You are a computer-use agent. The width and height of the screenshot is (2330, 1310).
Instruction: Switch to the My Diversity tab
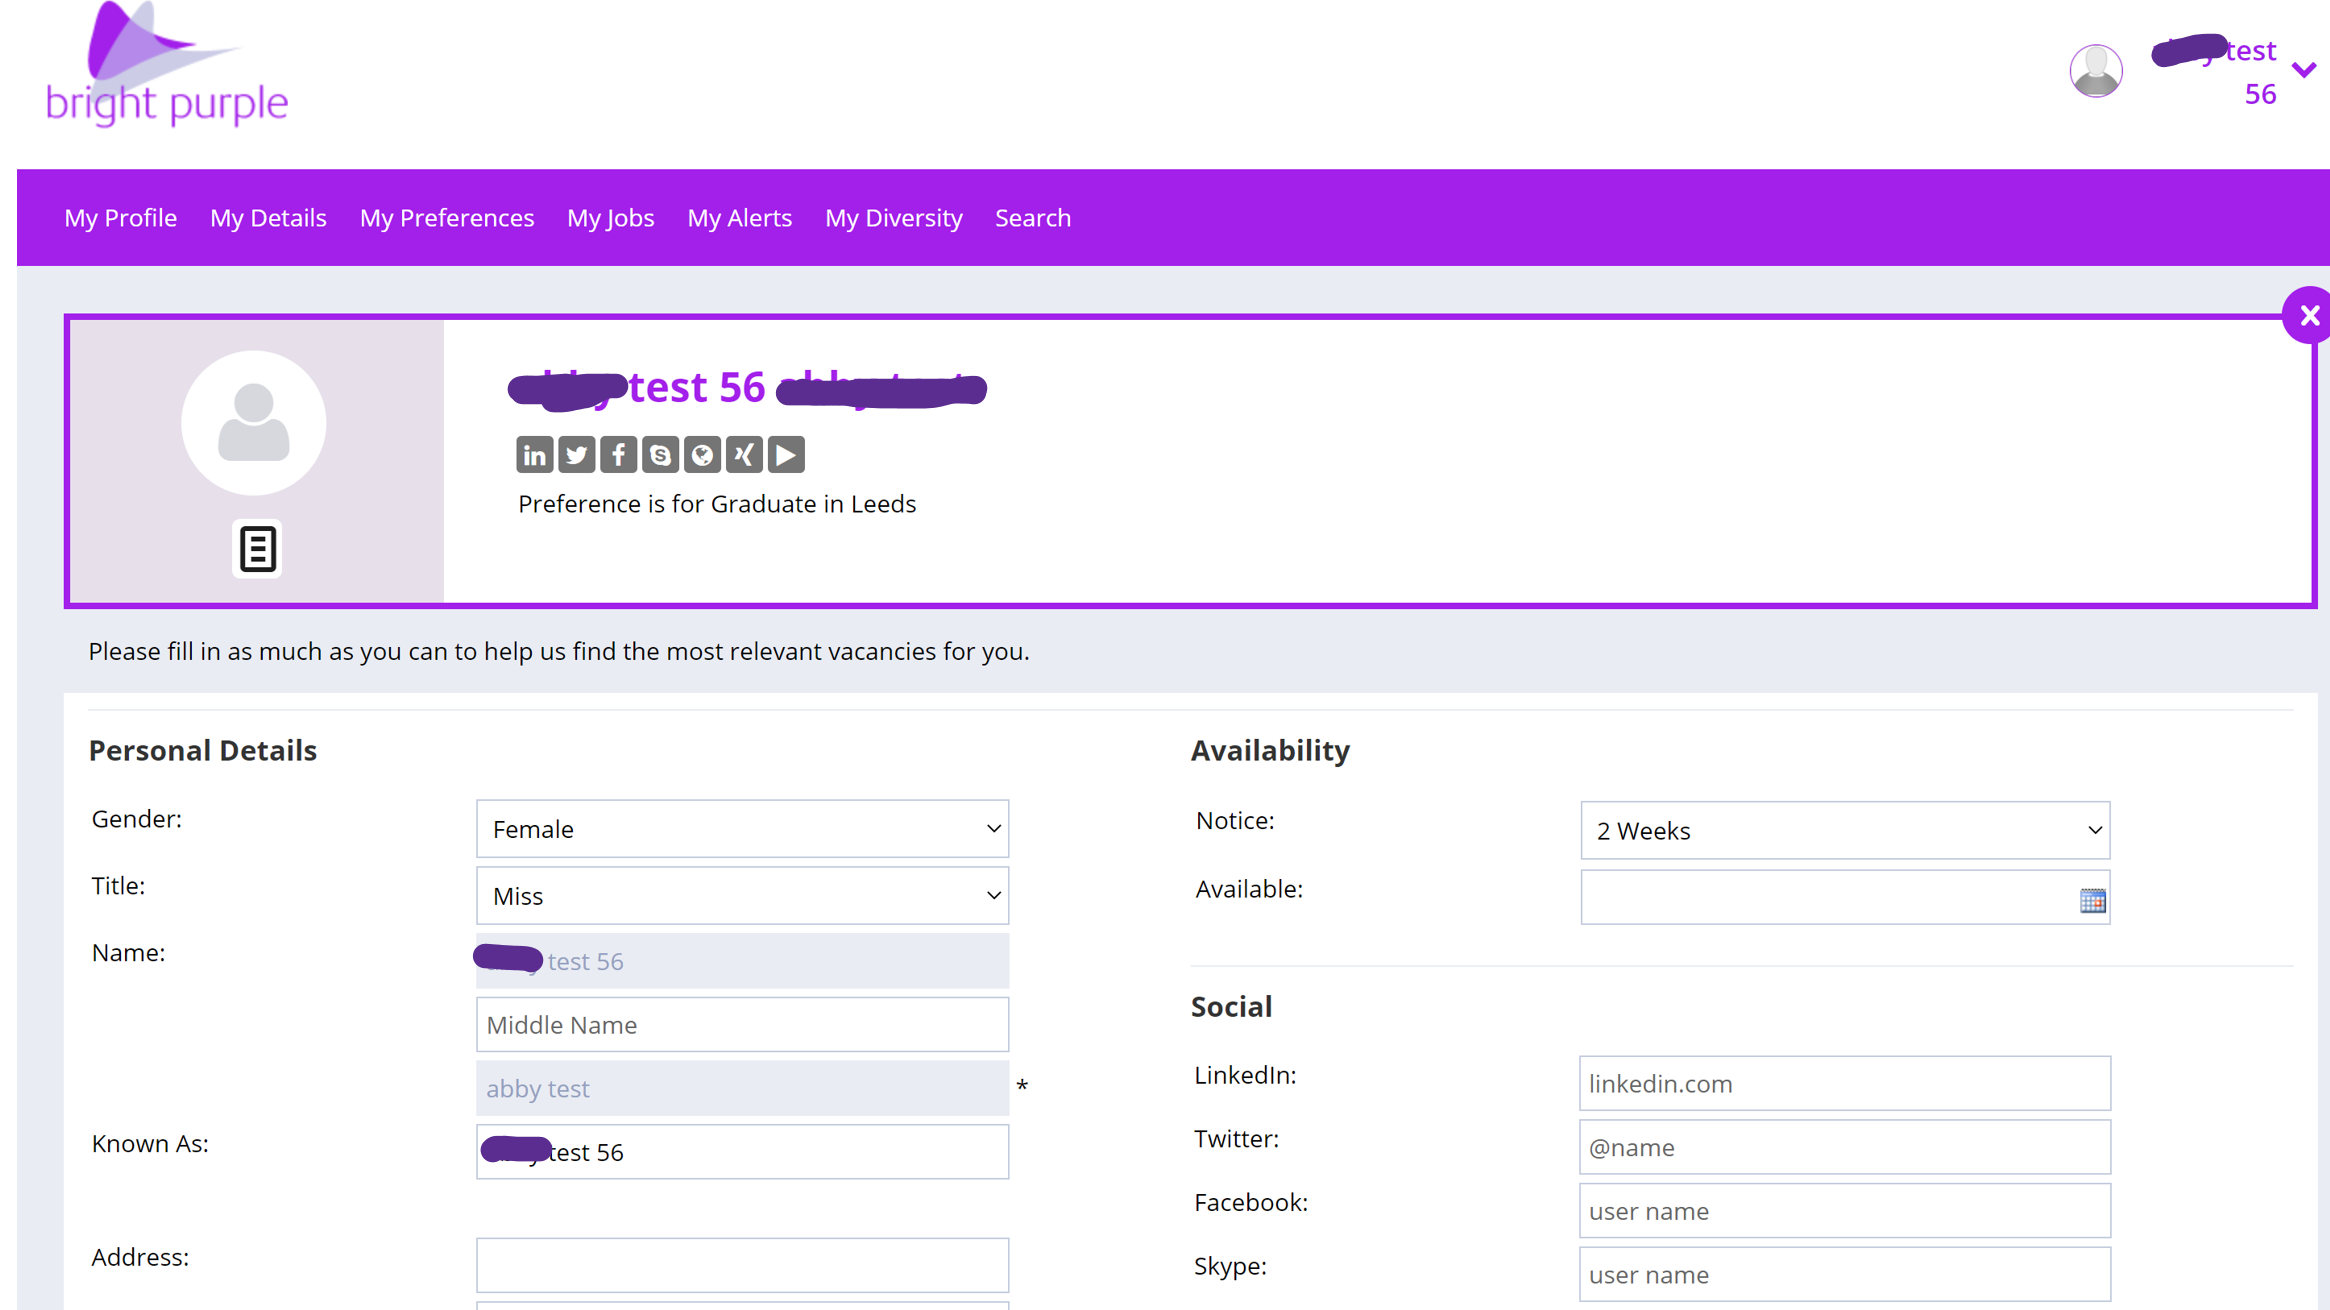point(893,218)
